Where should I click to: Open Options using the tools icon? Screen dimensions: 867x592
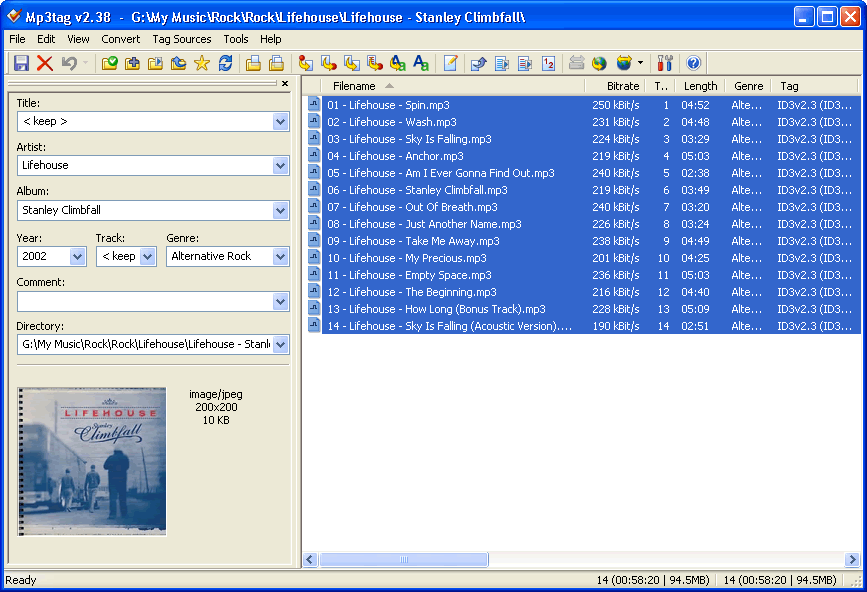point(663,62)
